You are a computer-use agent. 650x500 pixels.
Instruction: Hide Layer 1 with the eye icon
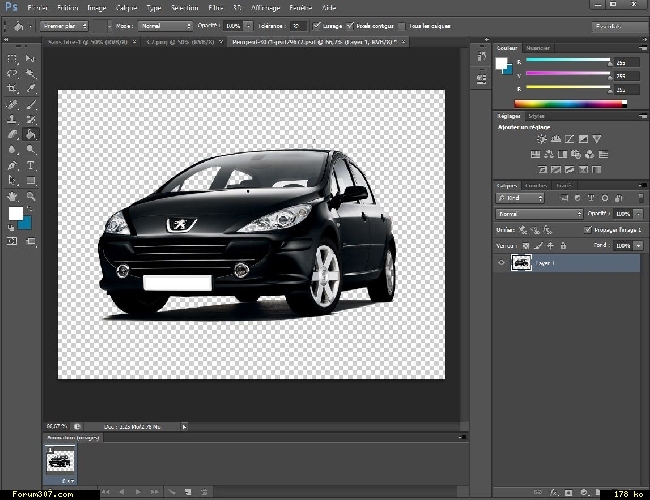point(501,262)
